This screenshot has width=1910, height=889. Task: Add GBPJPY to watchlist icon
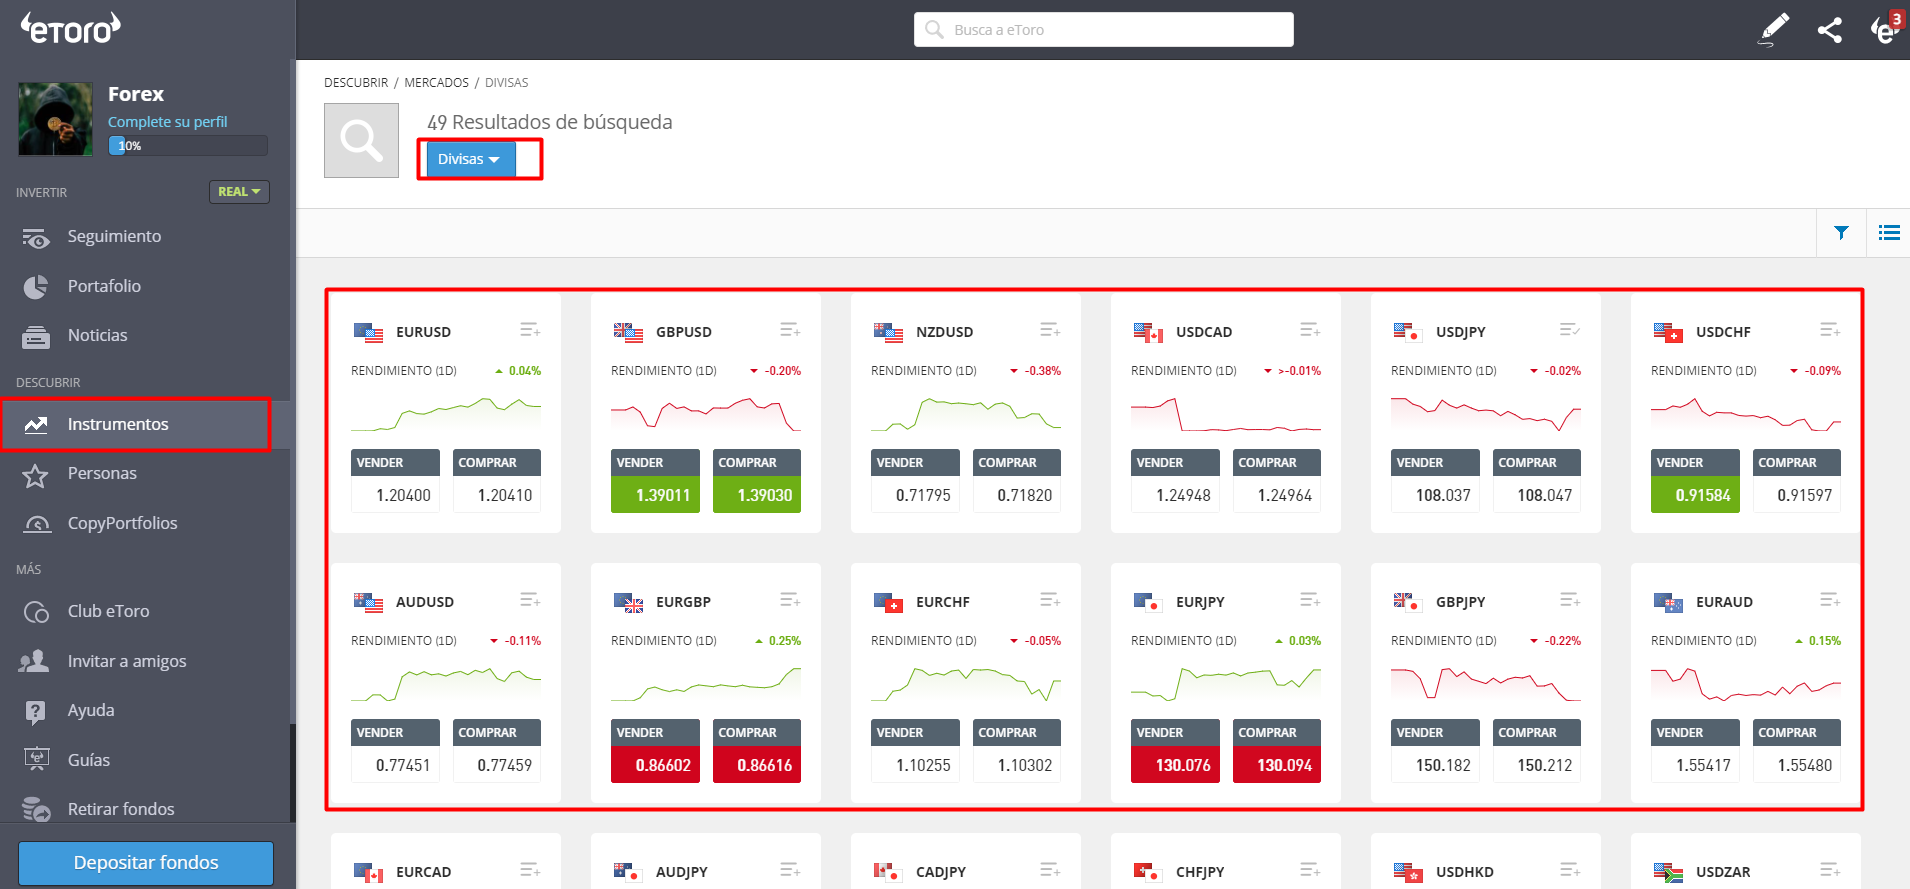coord(1570,600)
